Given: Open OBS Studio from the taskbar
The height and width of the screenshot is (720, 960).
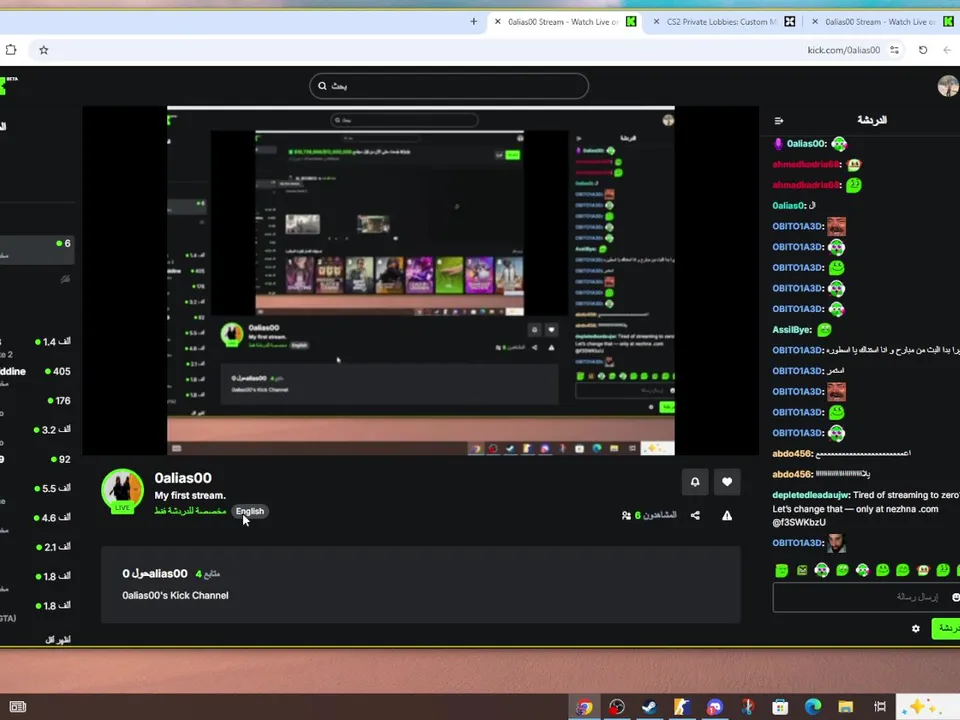Looking at the screenshot, I should [x=617, y=707].
